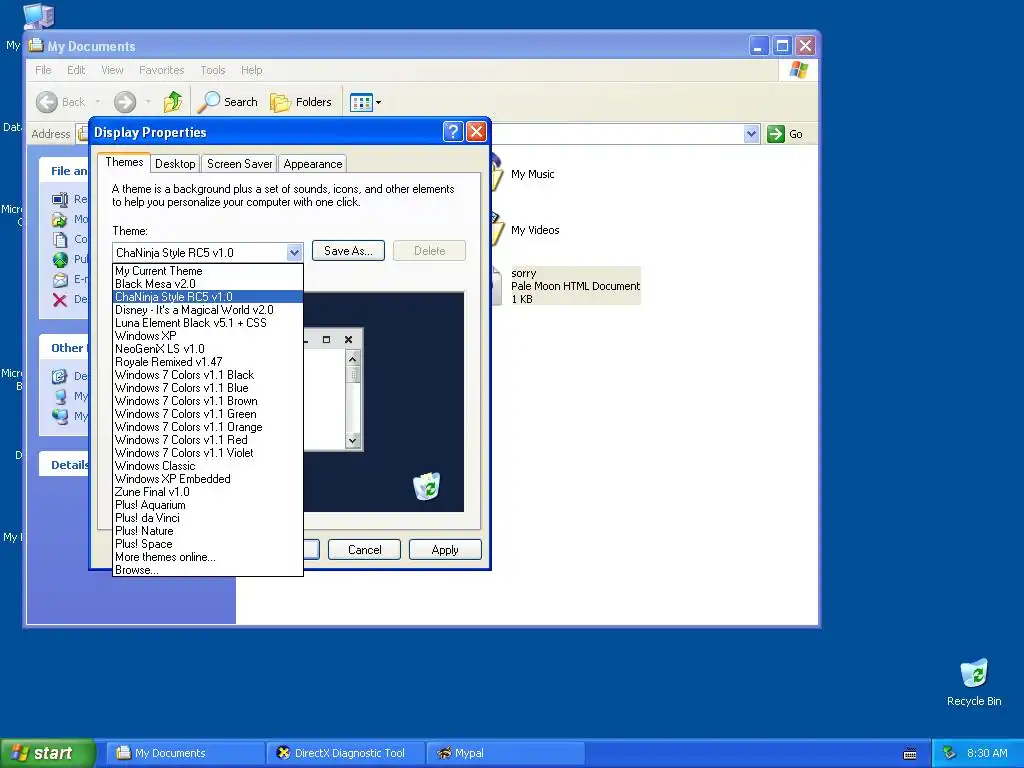Screen dimensions: 1024x768
Task: Open the View menu
Action: [112, 70]
